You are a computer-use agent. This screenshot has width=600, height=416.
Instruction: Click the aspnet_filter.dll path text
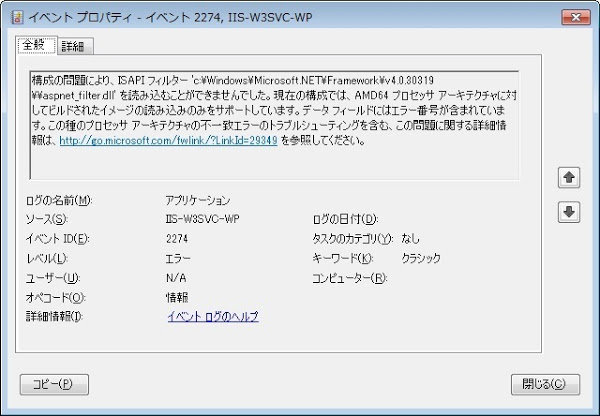[74, 95]
